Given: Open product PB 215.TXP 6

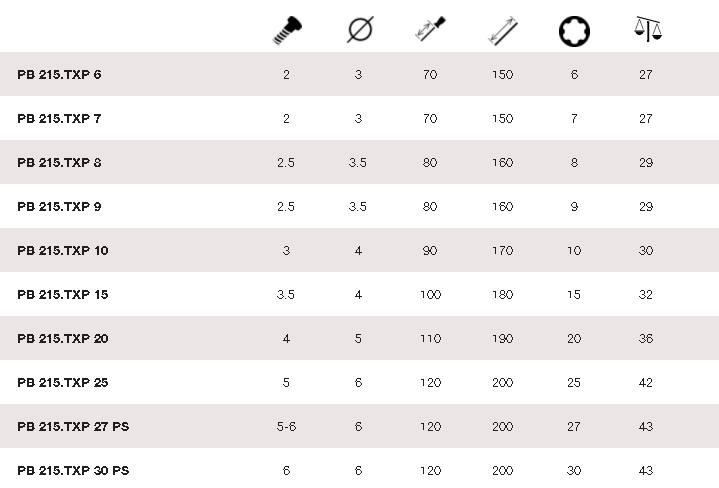Looking at the screenshot, I should 59,75.
